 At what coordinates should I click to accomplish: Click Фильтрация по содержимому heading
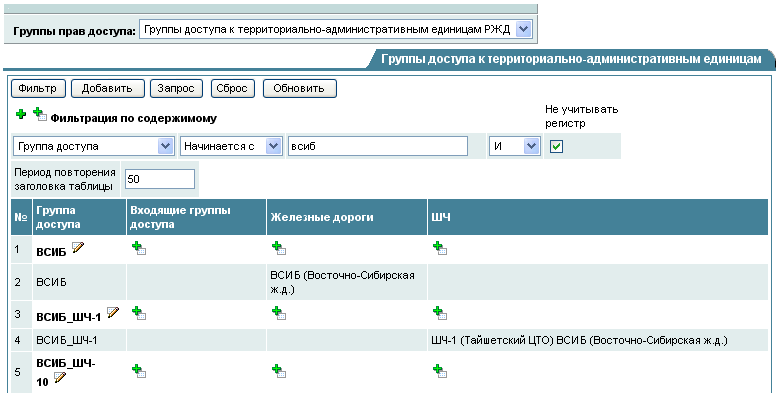click(x=133, y=118)
